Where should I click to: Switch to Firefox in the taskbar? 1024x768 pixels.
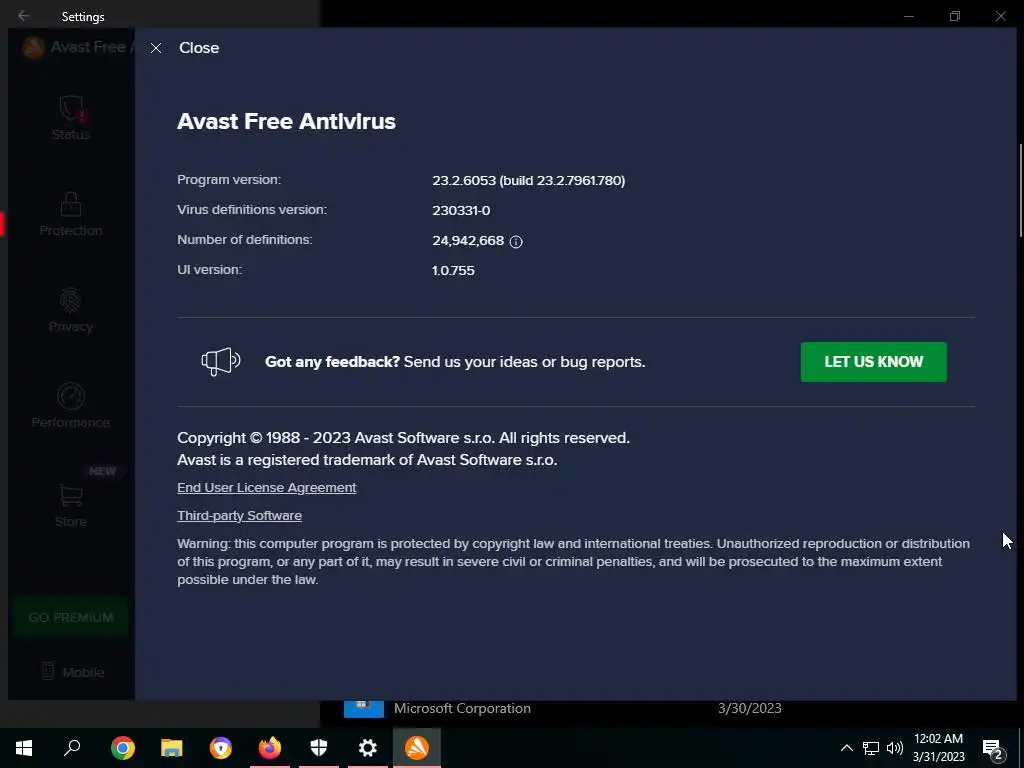[x=270, y=748]
